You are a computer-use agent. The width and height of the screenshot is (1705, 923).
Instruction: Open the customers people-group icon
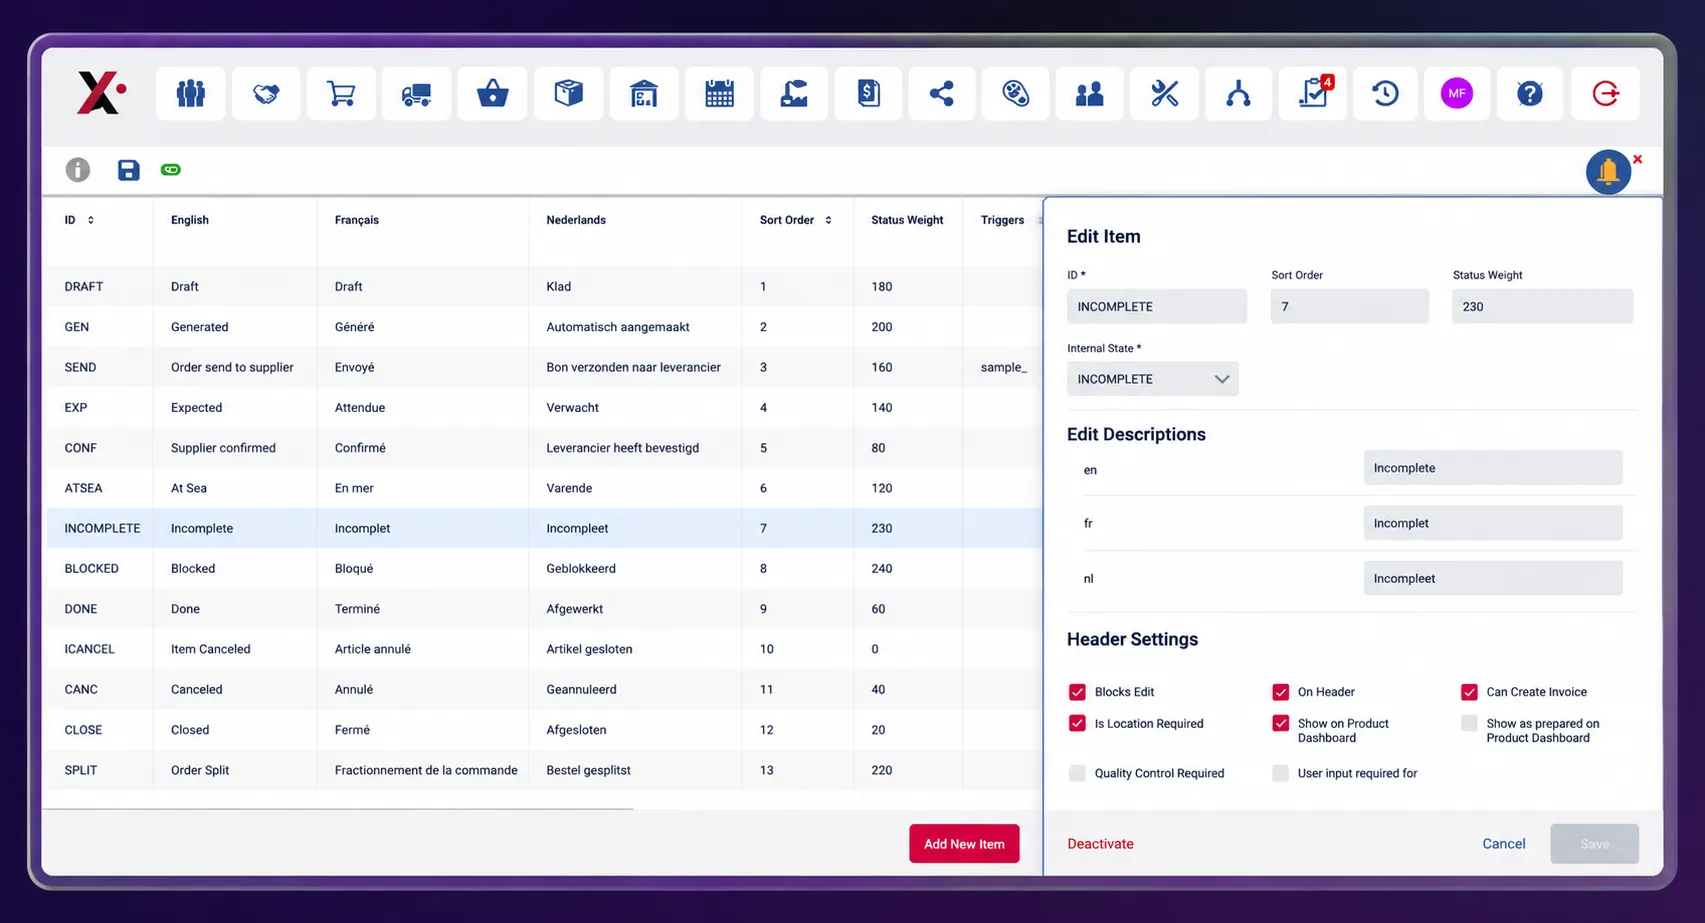[x=190, y=94]
